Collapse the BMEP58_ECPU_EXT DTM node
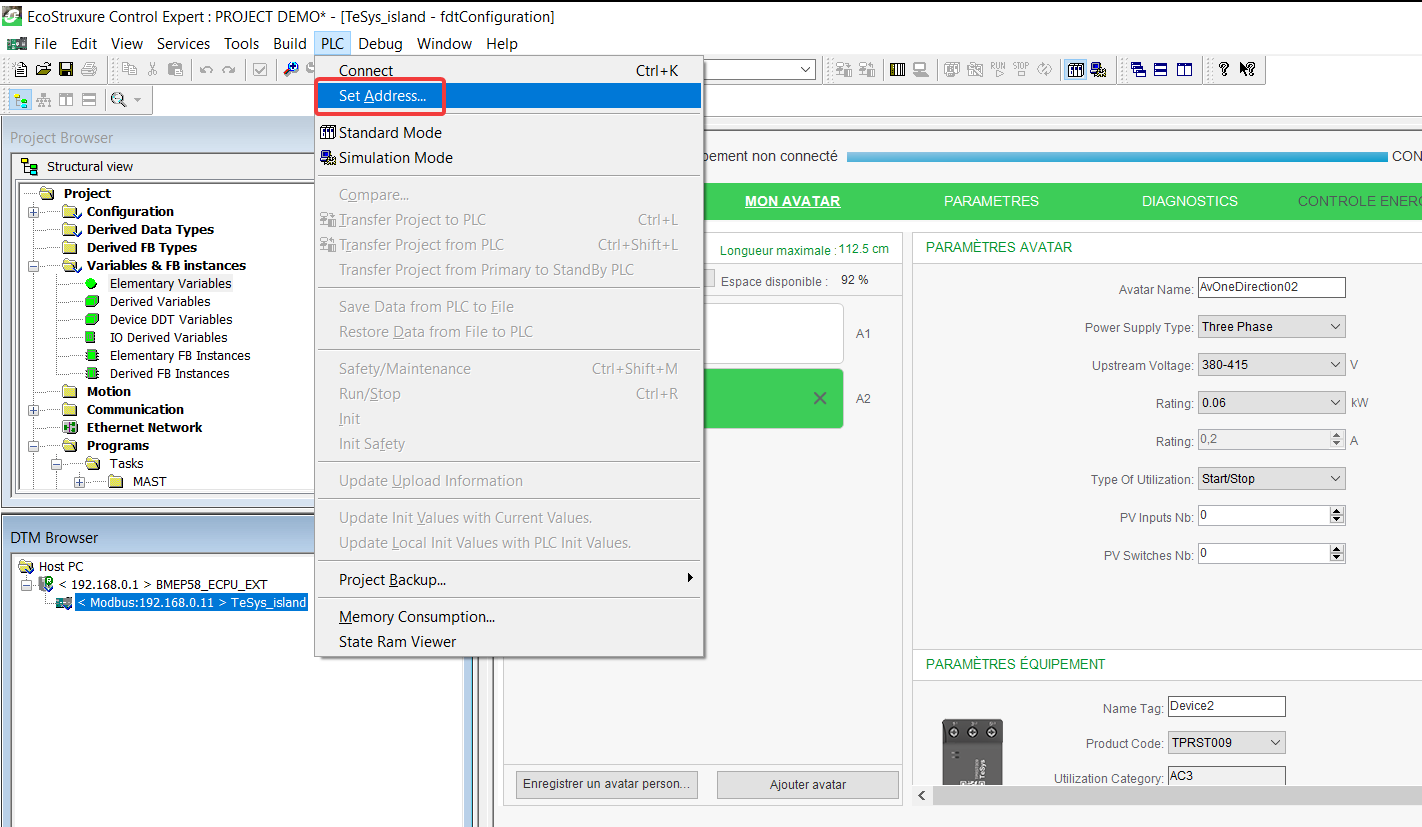The height and width of the screenshot is (827, 1422). 27,584
